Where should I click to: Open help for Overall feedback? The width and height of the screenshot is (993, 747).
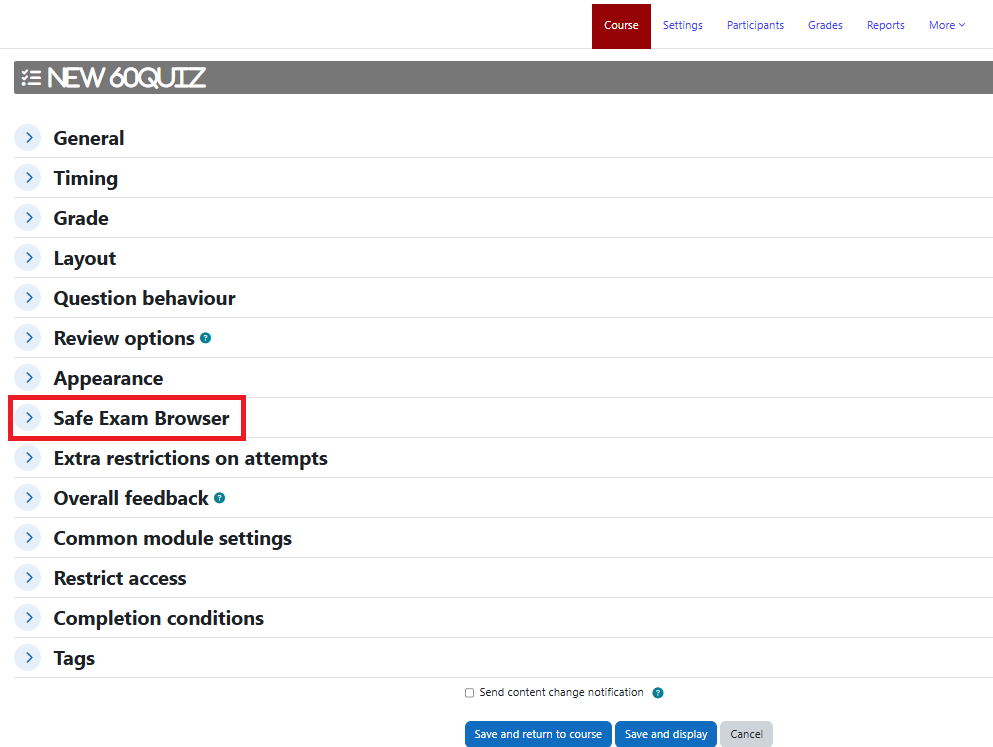pos(219,498)
